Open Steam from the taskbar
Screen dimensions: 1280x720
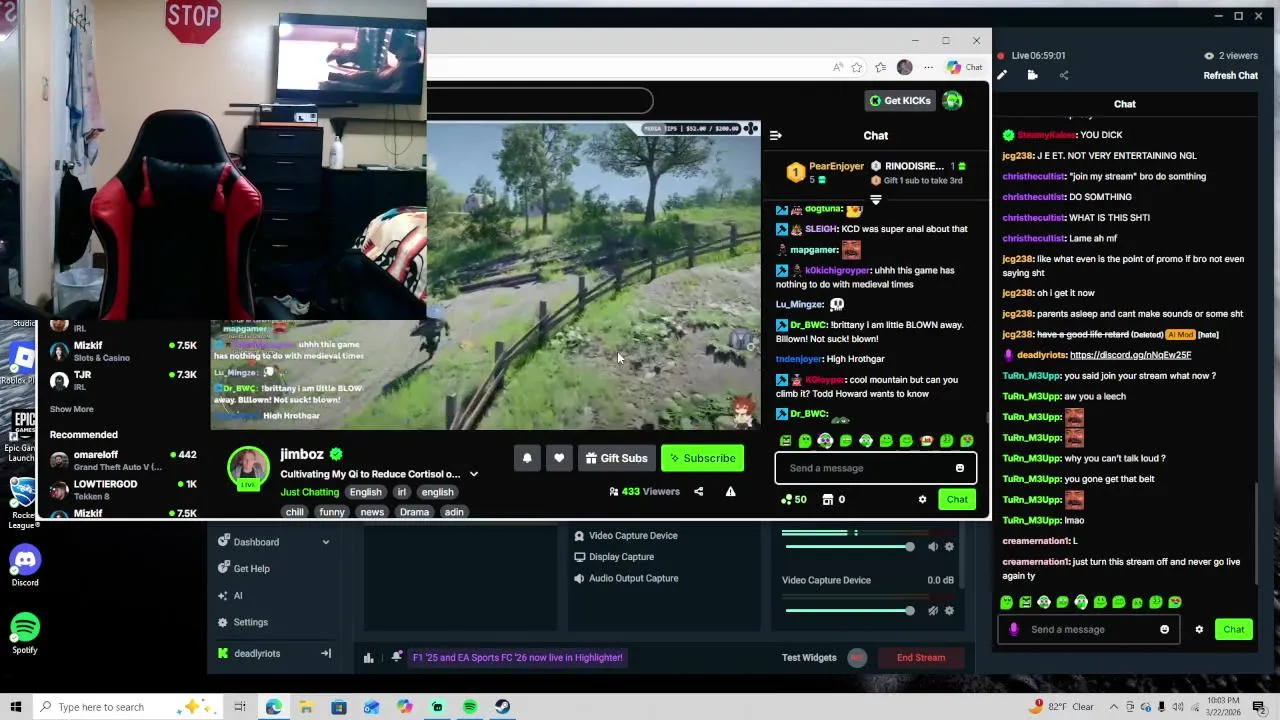tap(502, 707)
